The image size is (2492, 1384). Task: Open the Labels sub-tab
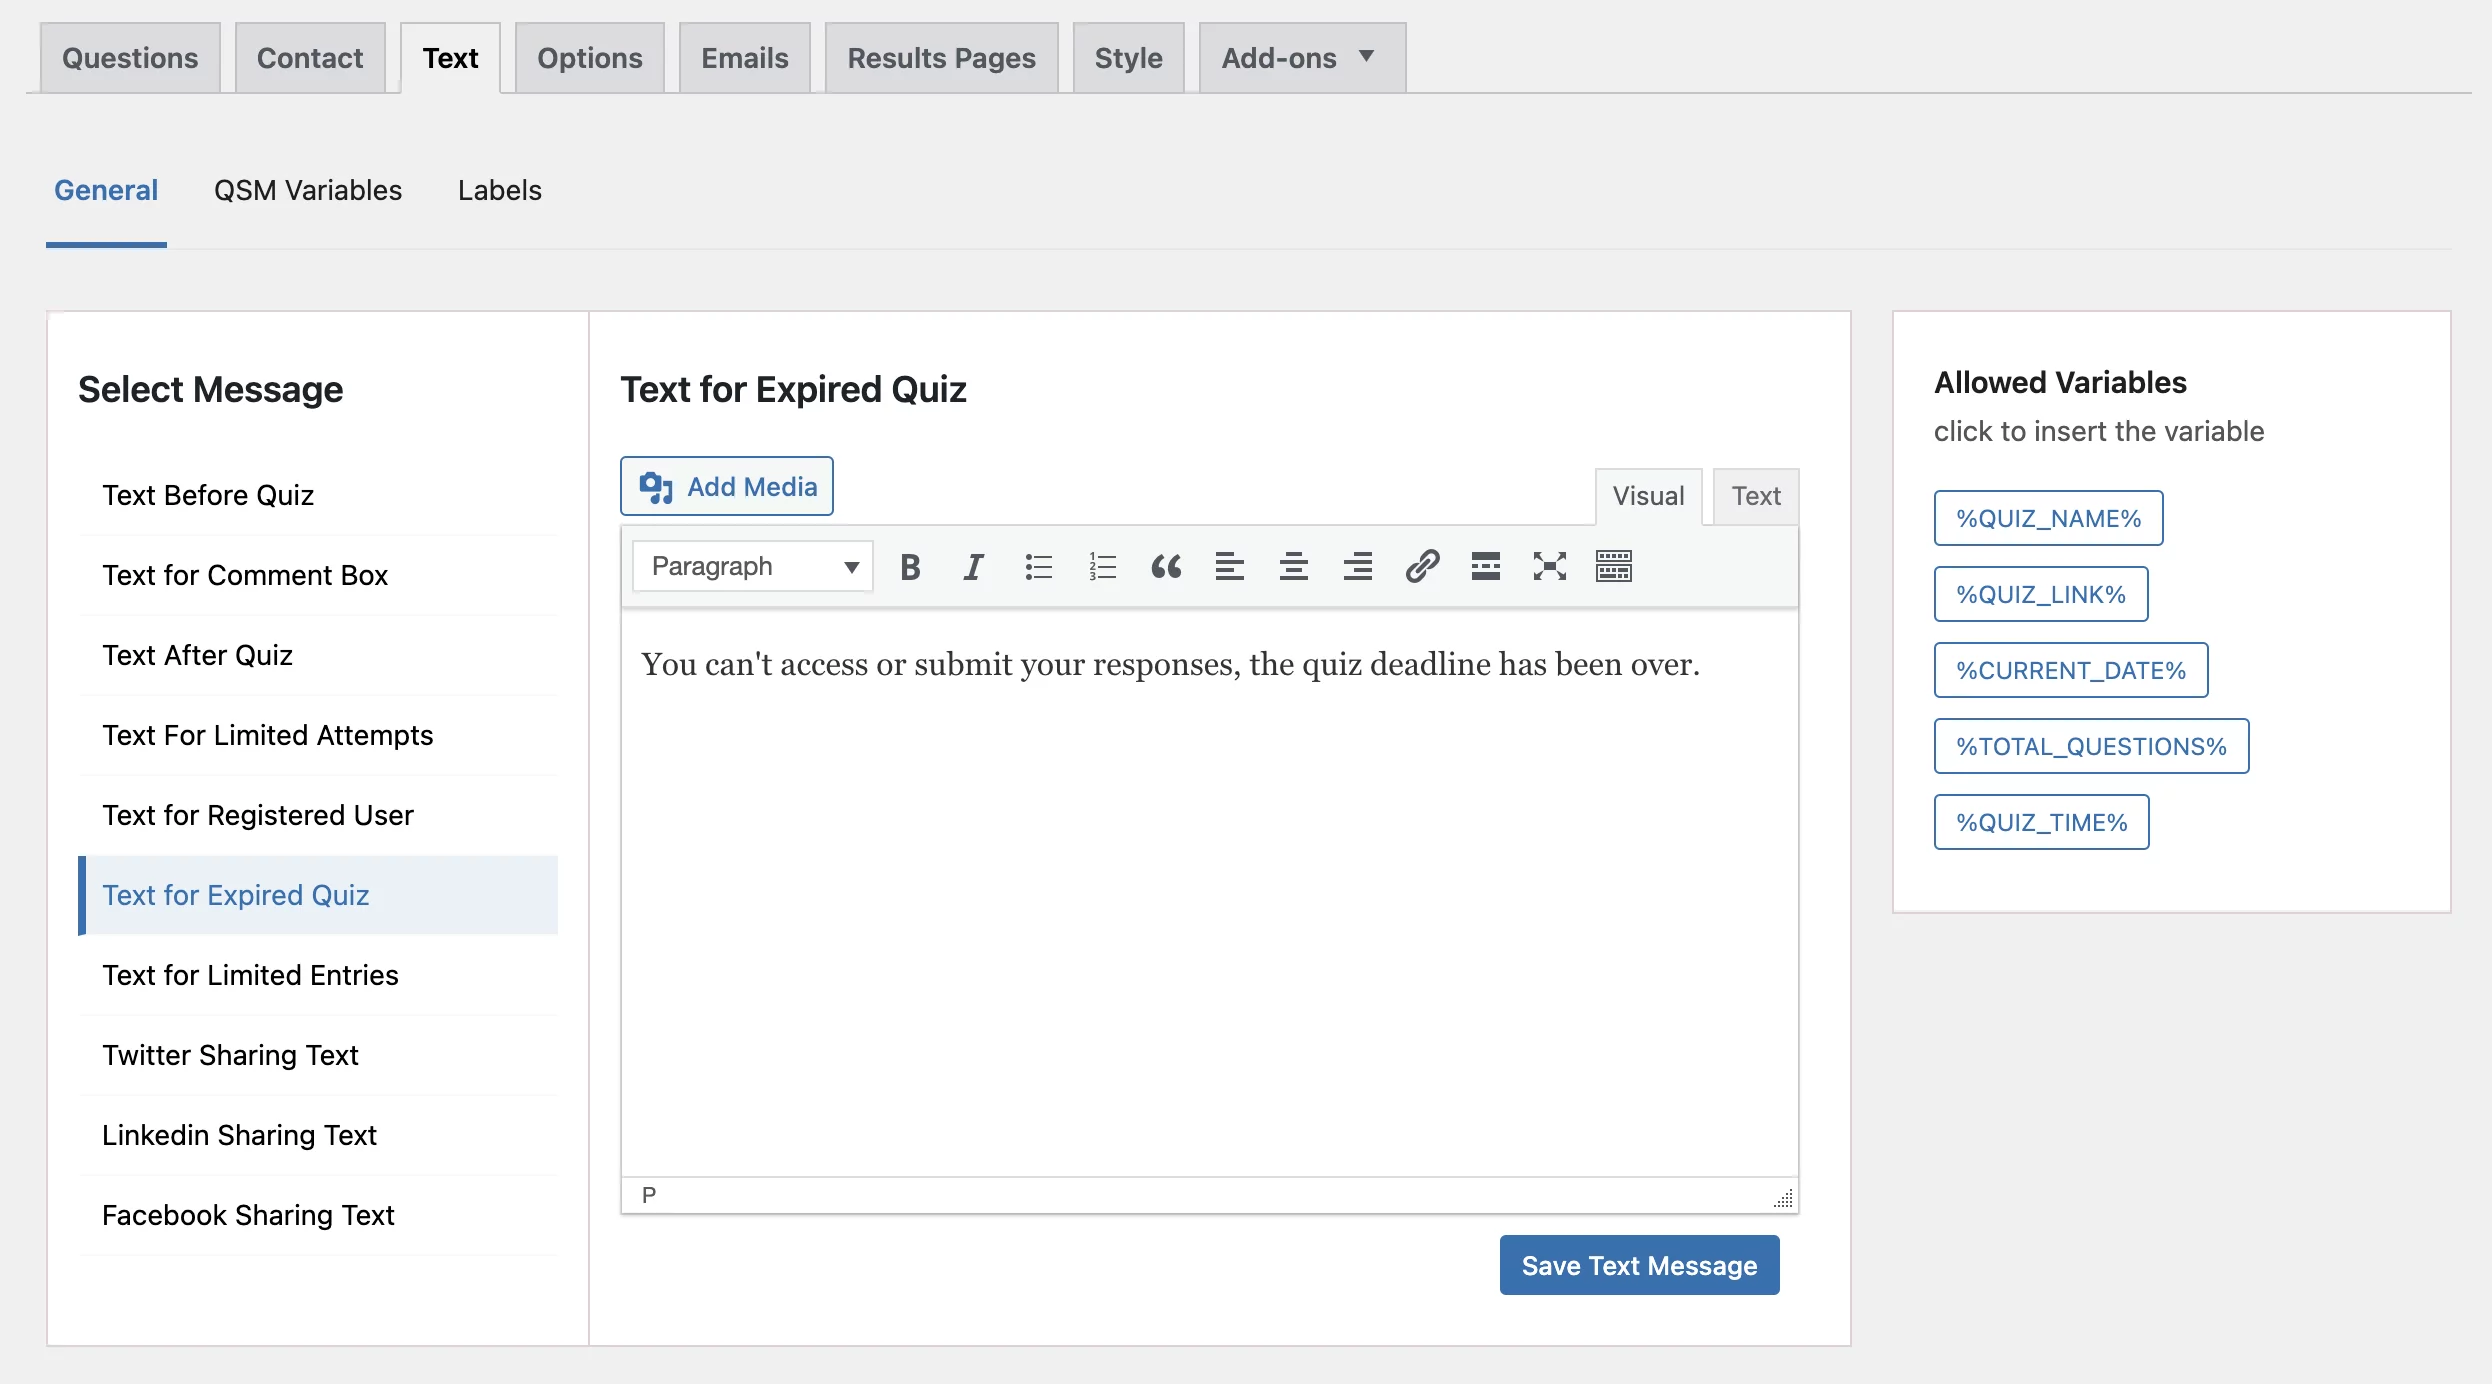500,190
